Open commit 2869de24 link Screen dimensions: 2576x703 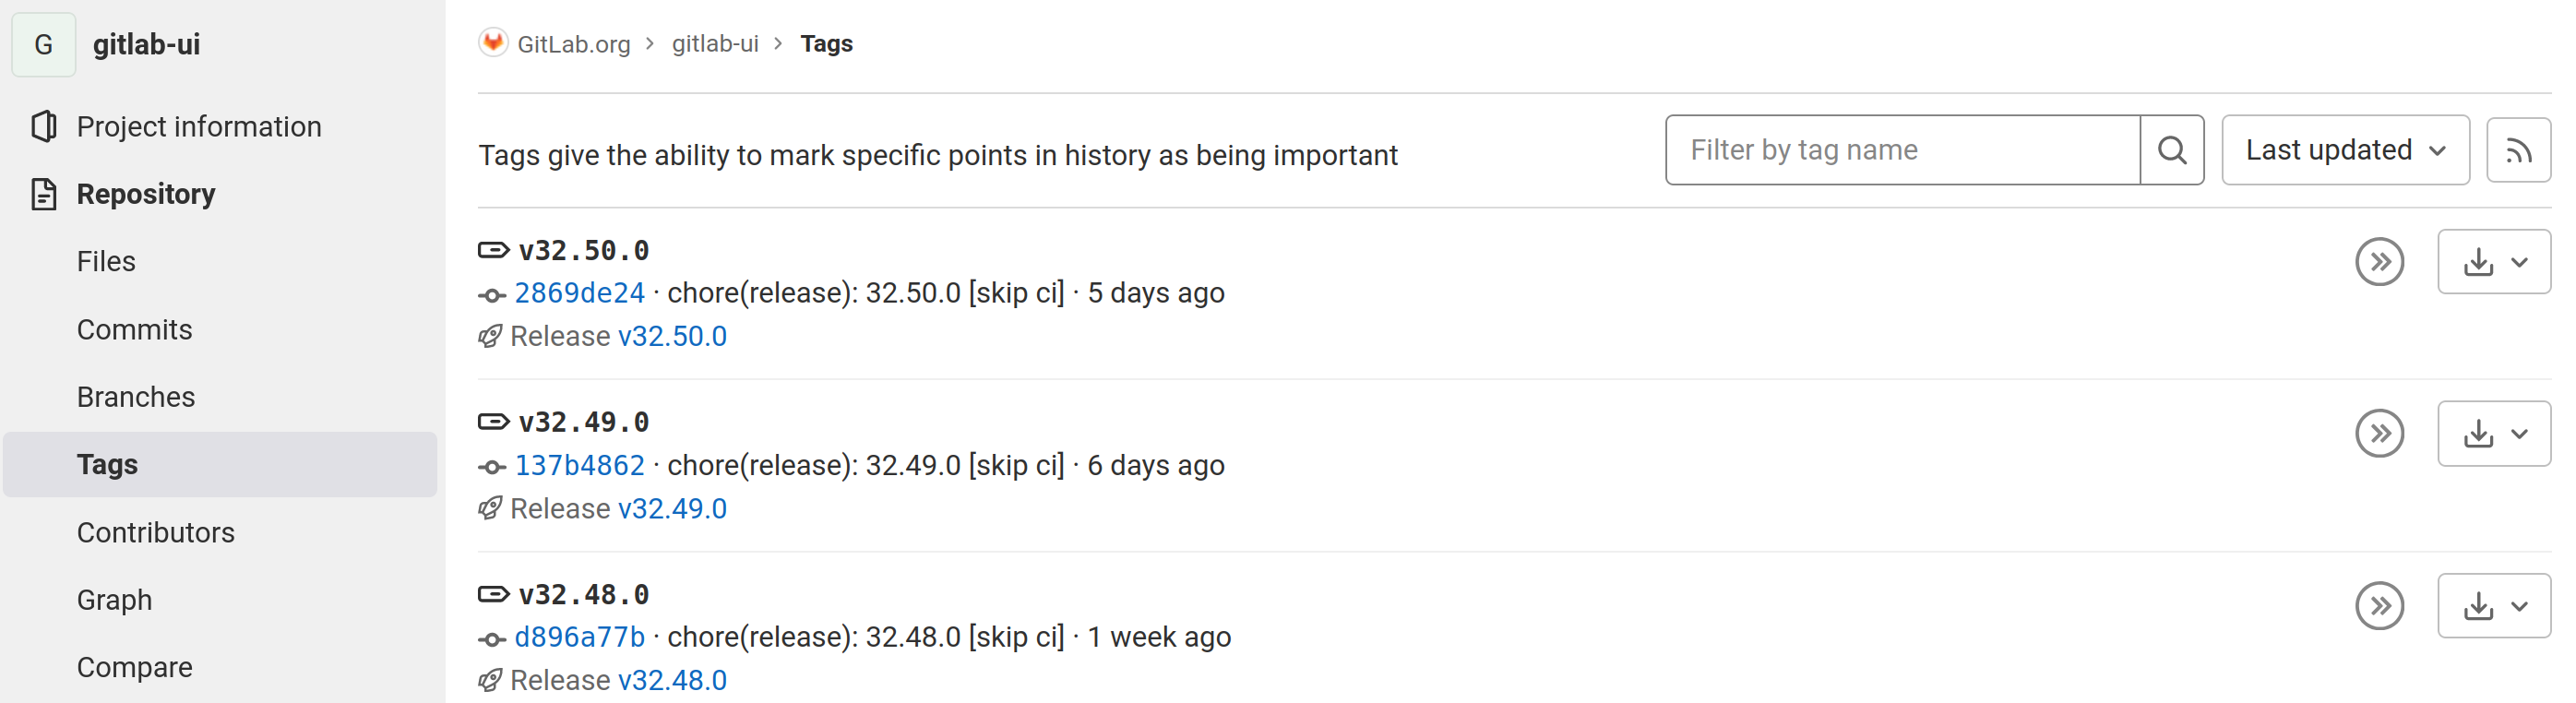pos(579,293)
